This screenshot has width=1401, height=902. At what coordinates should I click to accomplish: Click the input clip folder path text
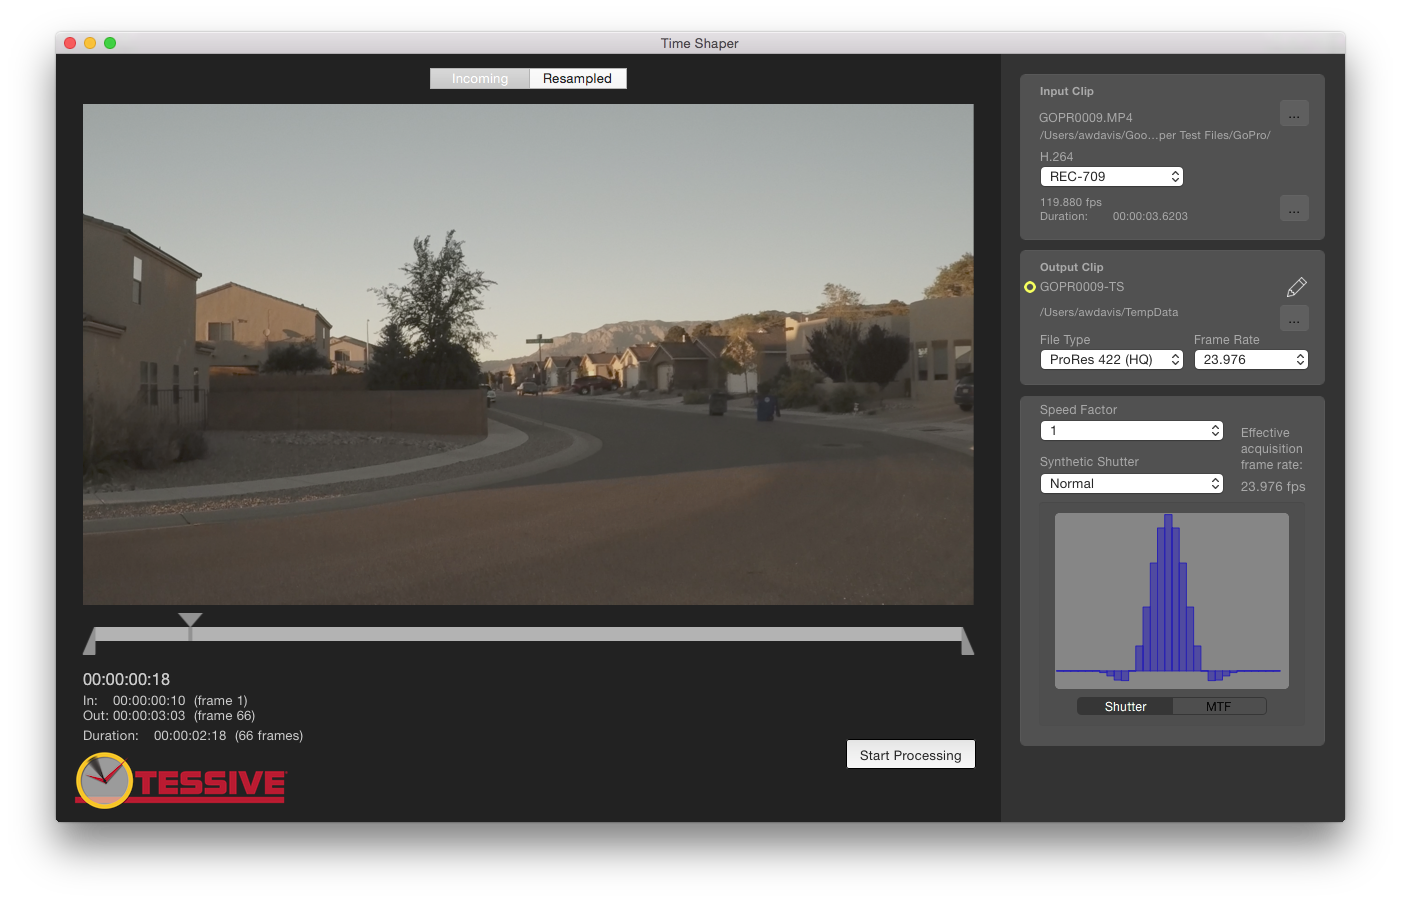[x=1155, y=135]
